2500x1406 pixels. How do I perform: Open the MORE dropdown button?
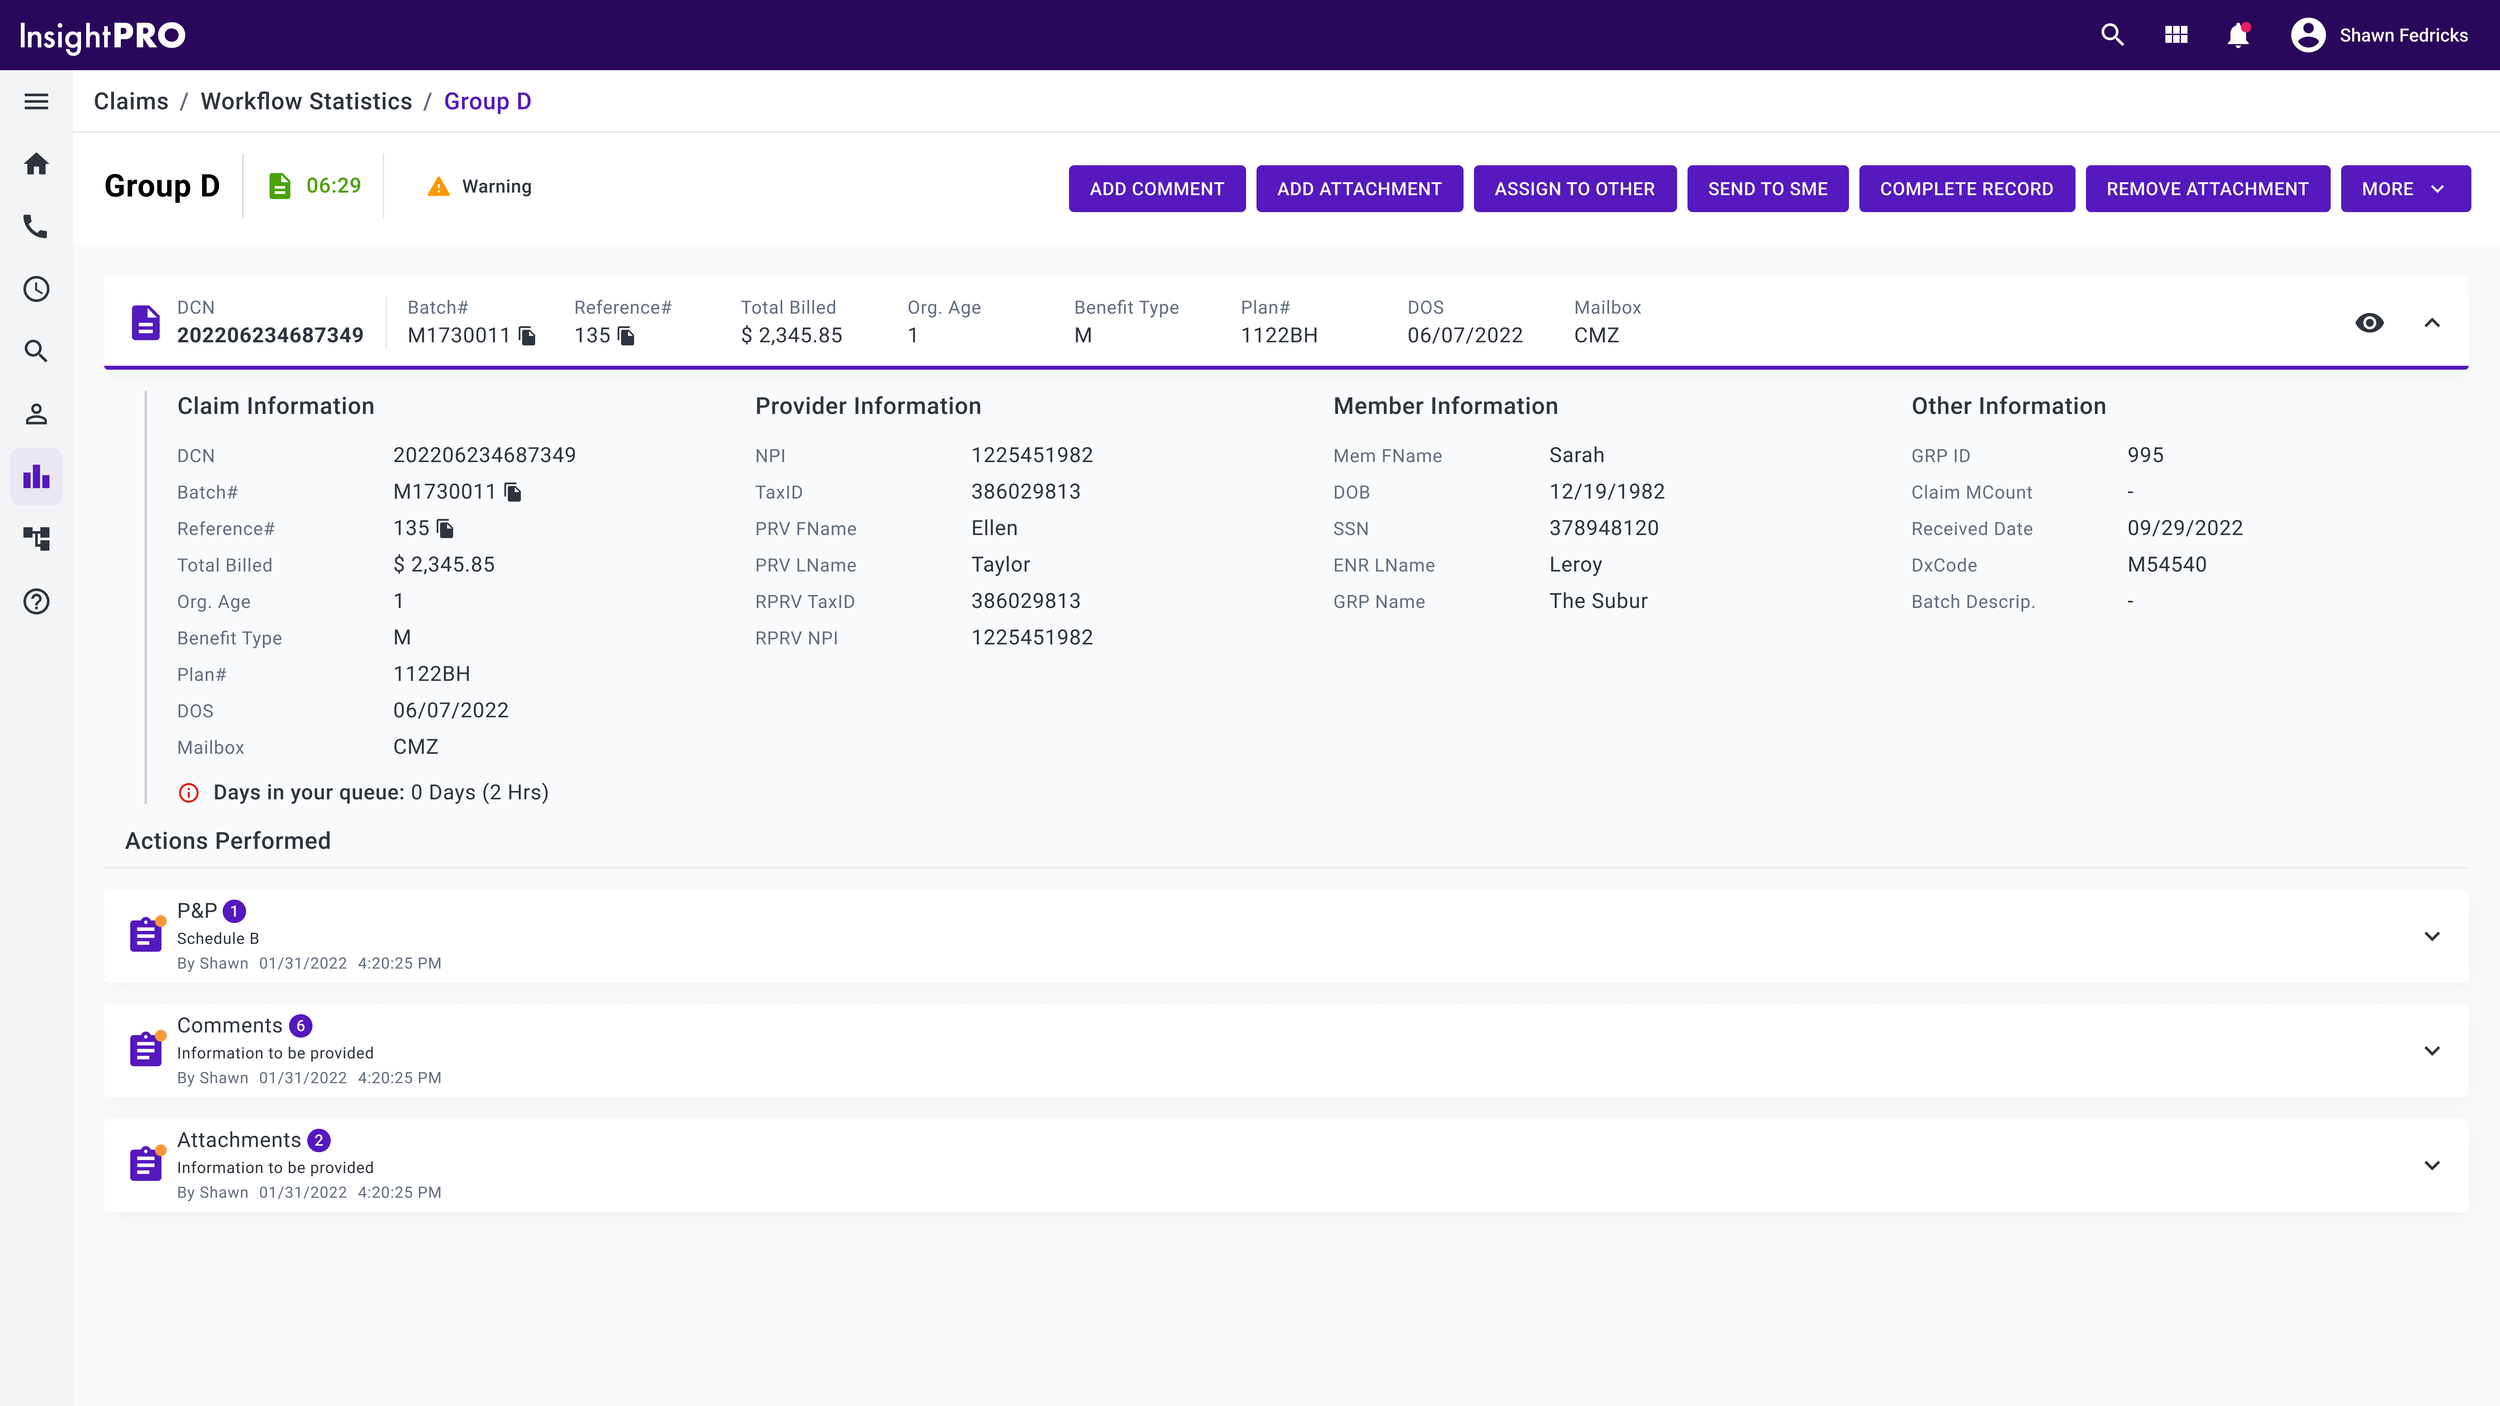point(2404,189)
